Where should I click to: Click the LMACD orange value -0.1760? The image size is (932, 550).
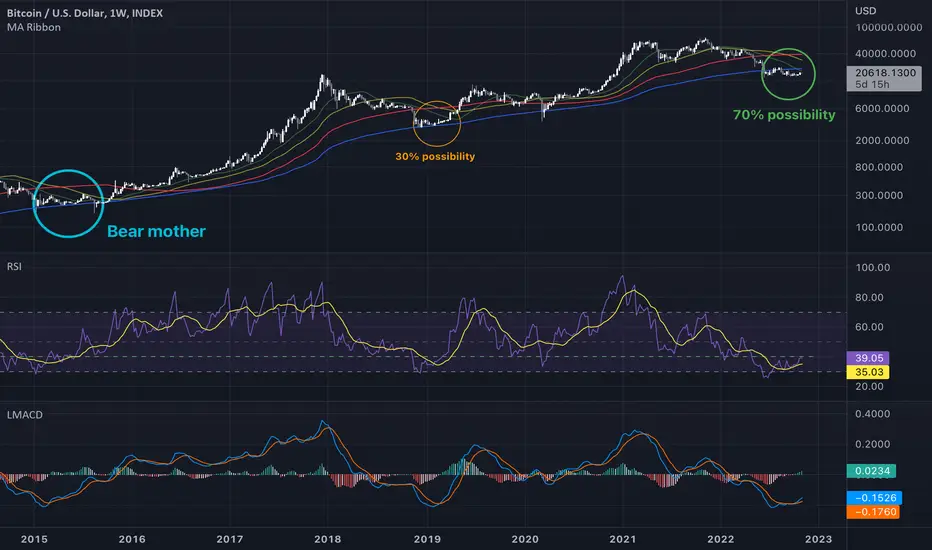pos(873,512)
